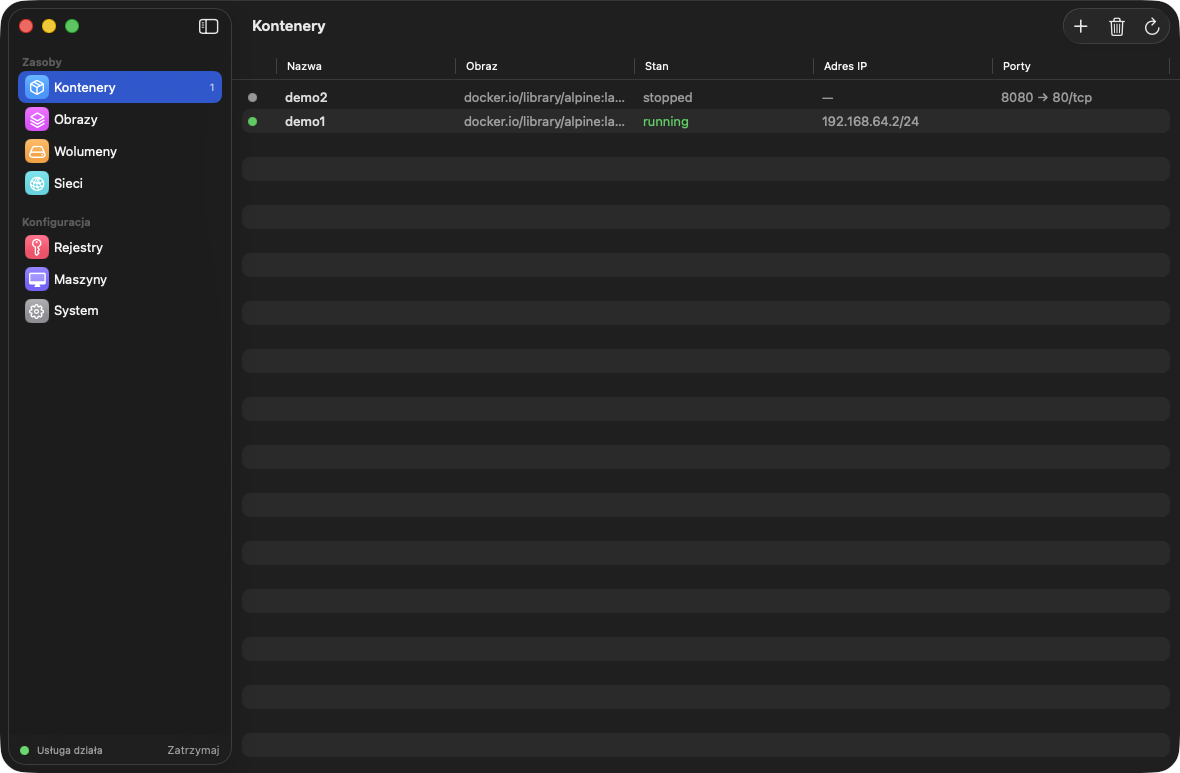Select the demo1 container name
Viewport: 1180px width, 773px height.
305,121
